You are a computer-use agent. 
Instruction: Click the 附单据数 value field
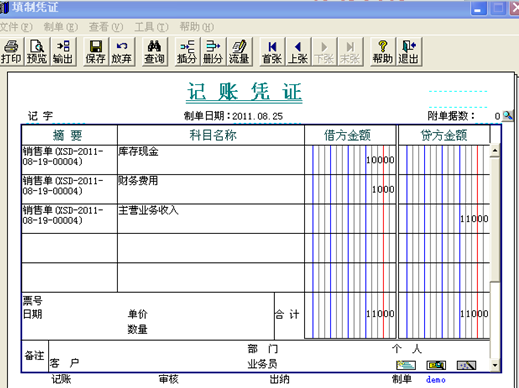pyautogui.click(x=488, y=116)
